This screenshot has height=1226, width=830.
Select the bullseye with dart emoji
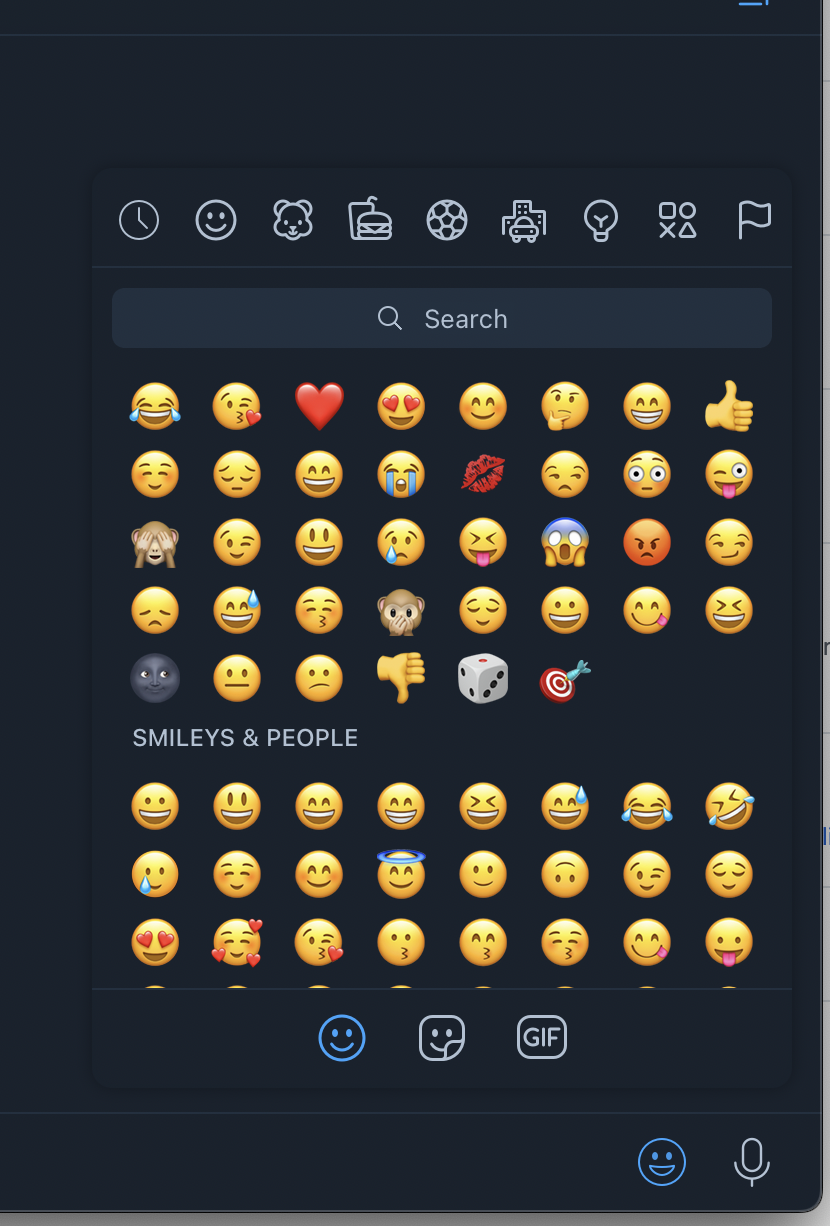pos(565,678)
